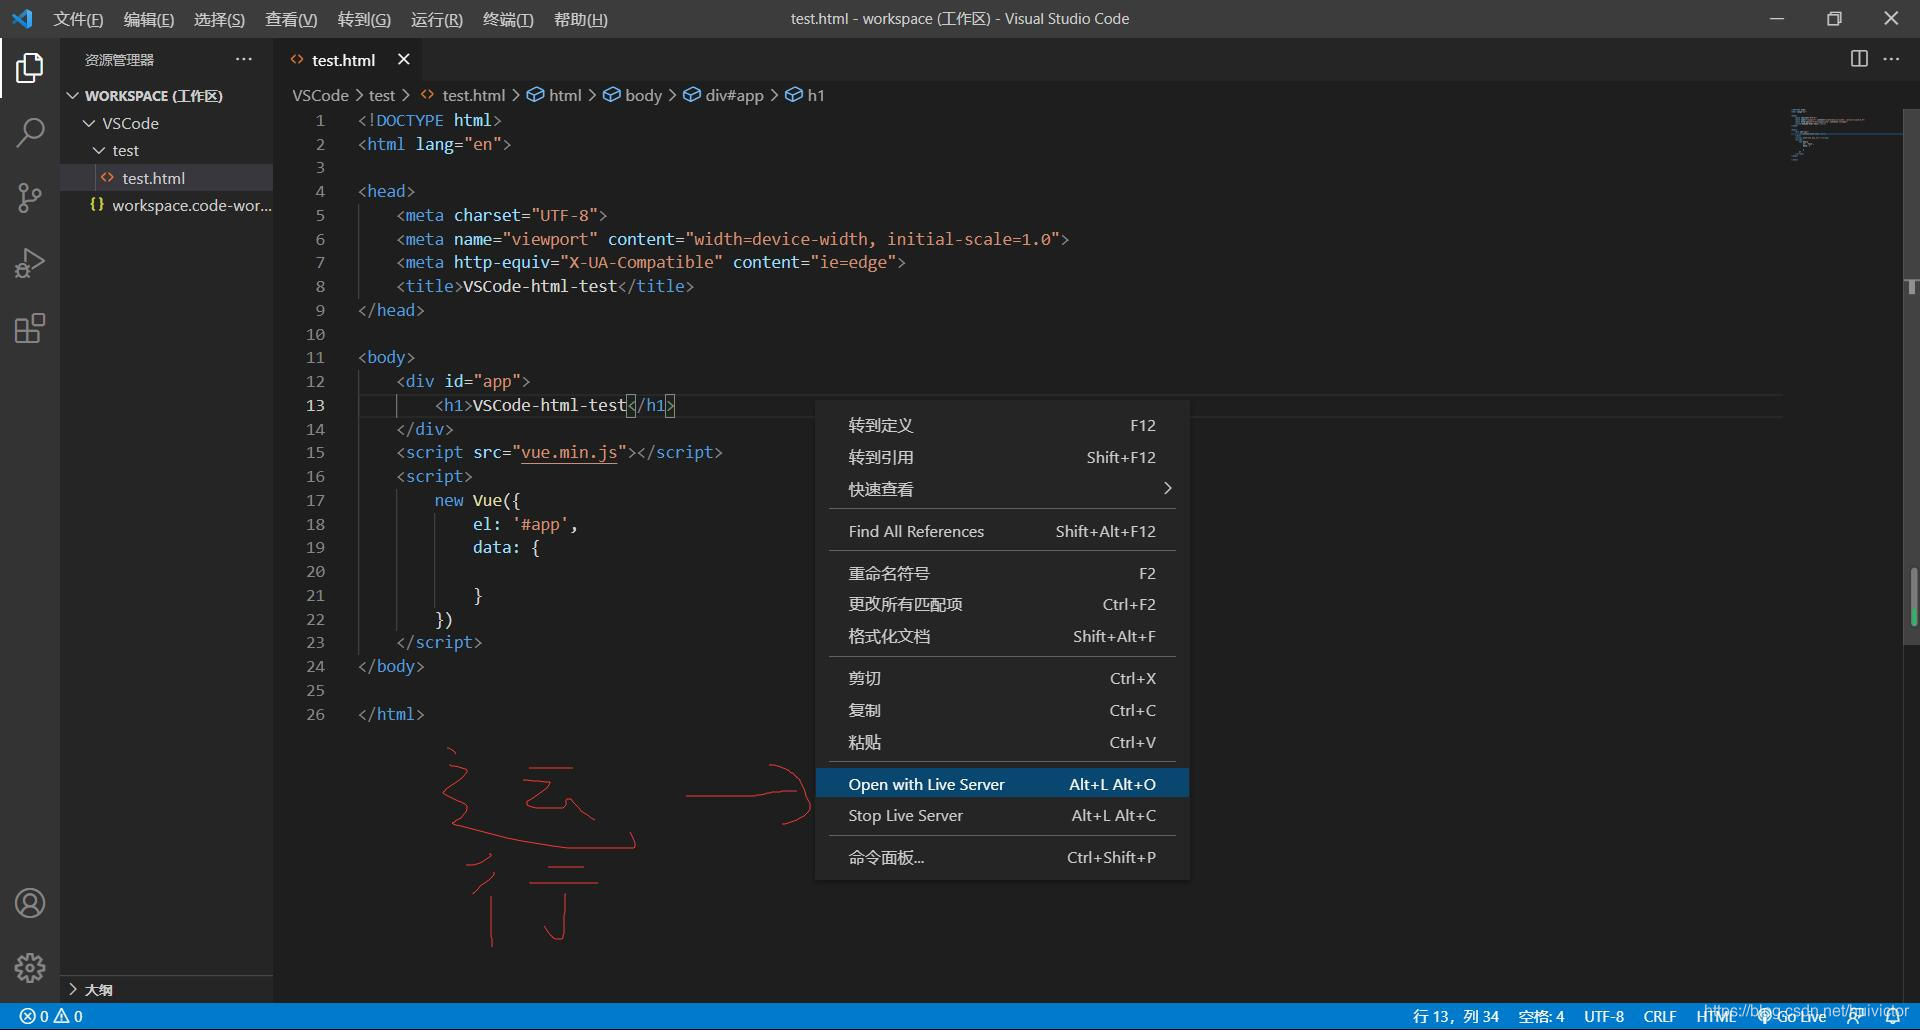Choose 粘贴 in context menu
Screen dimensions: 1920x1030
click(1002, 742)
